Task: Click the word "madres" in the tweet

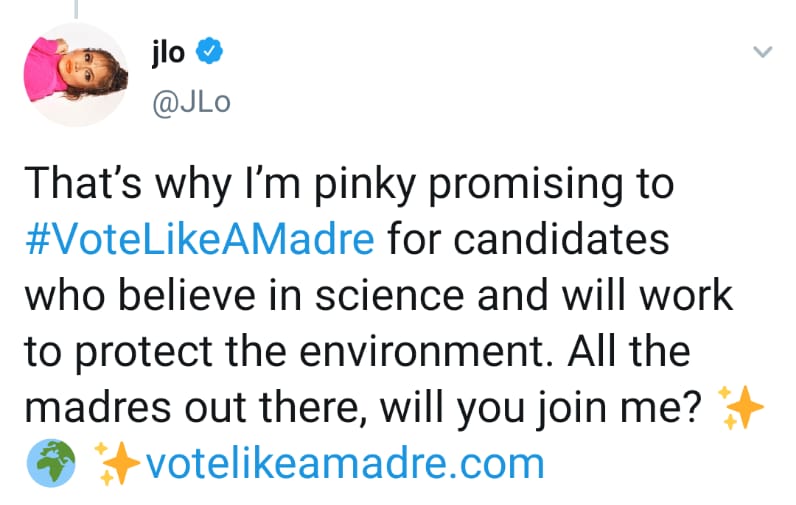Action: (x=87, y=409)
